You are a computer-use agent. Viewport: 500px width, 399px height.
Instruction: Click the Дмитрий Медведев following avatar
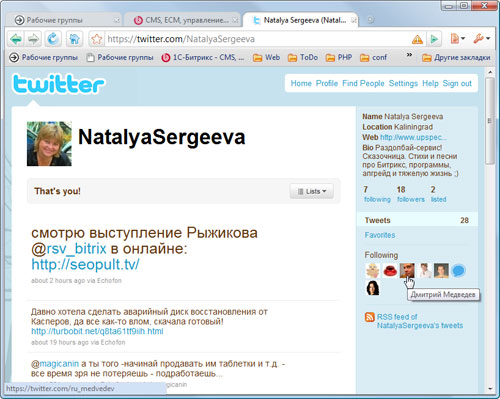pyautogui.click(x=407, y=270)
